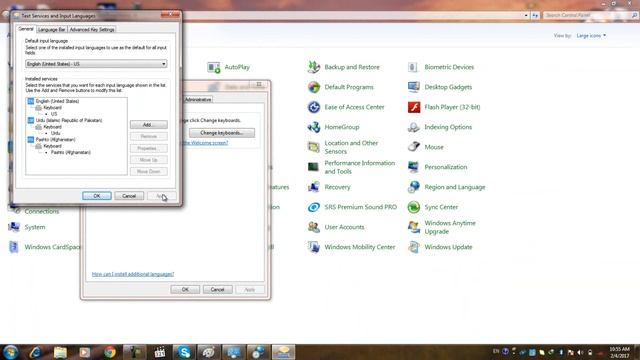Click the taskbar clock showing 10:55 AM
Image resolution: width=640 pixels, height=360 pixels.
click(619, 353)
